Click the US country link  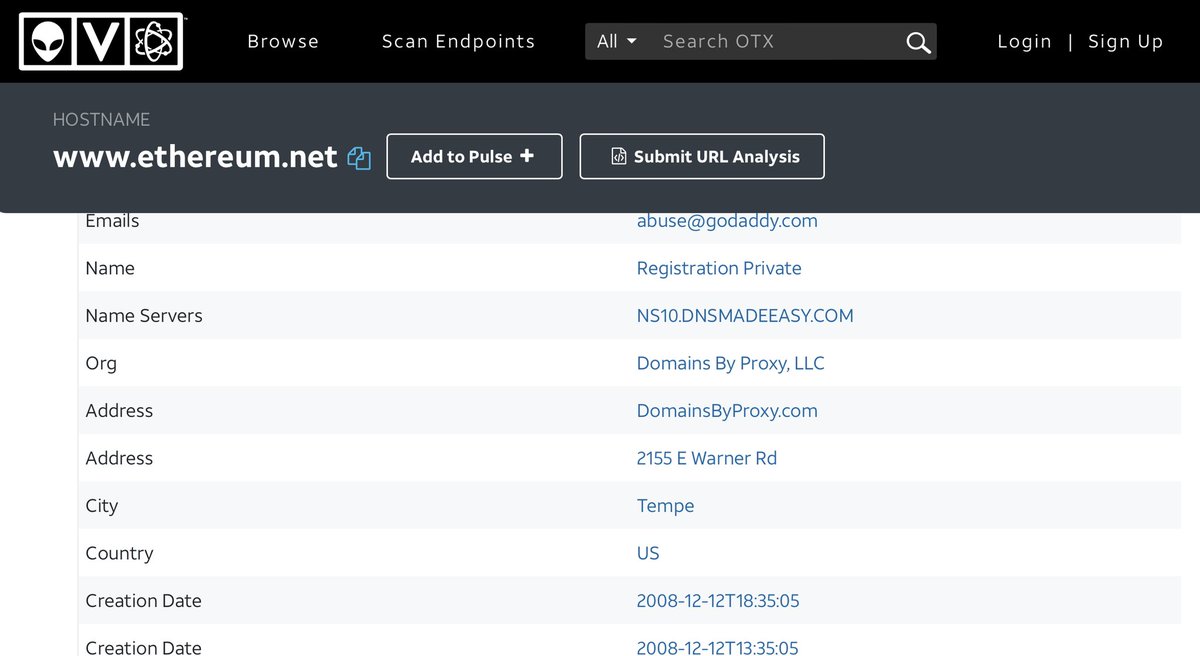click(x=648, y=553)
